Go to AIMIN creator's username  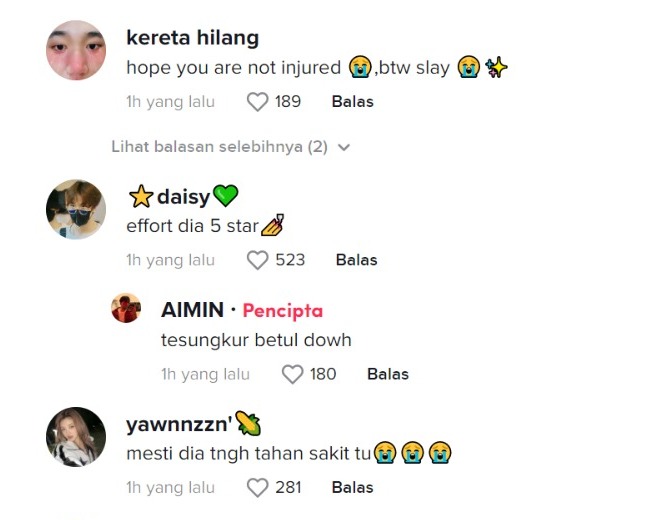point(192,311)
